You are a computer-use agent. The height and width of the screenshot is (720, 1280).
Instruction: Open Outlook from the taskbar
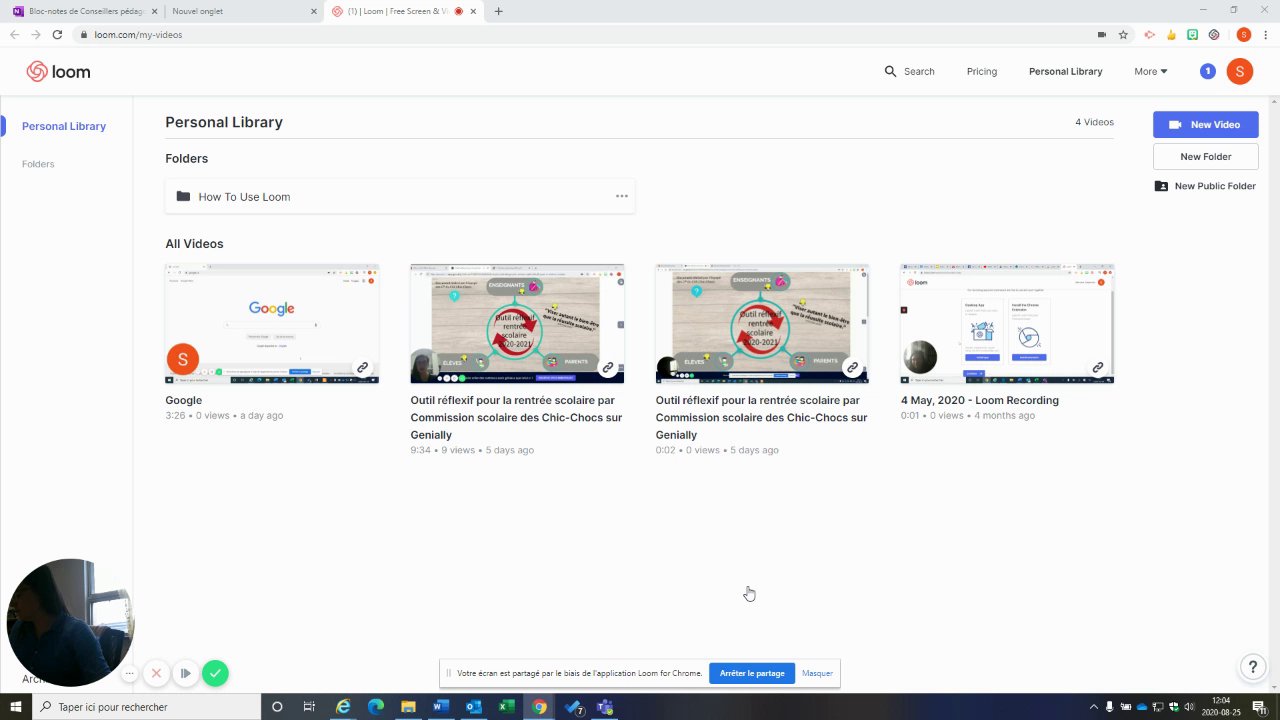coord(474,707)
